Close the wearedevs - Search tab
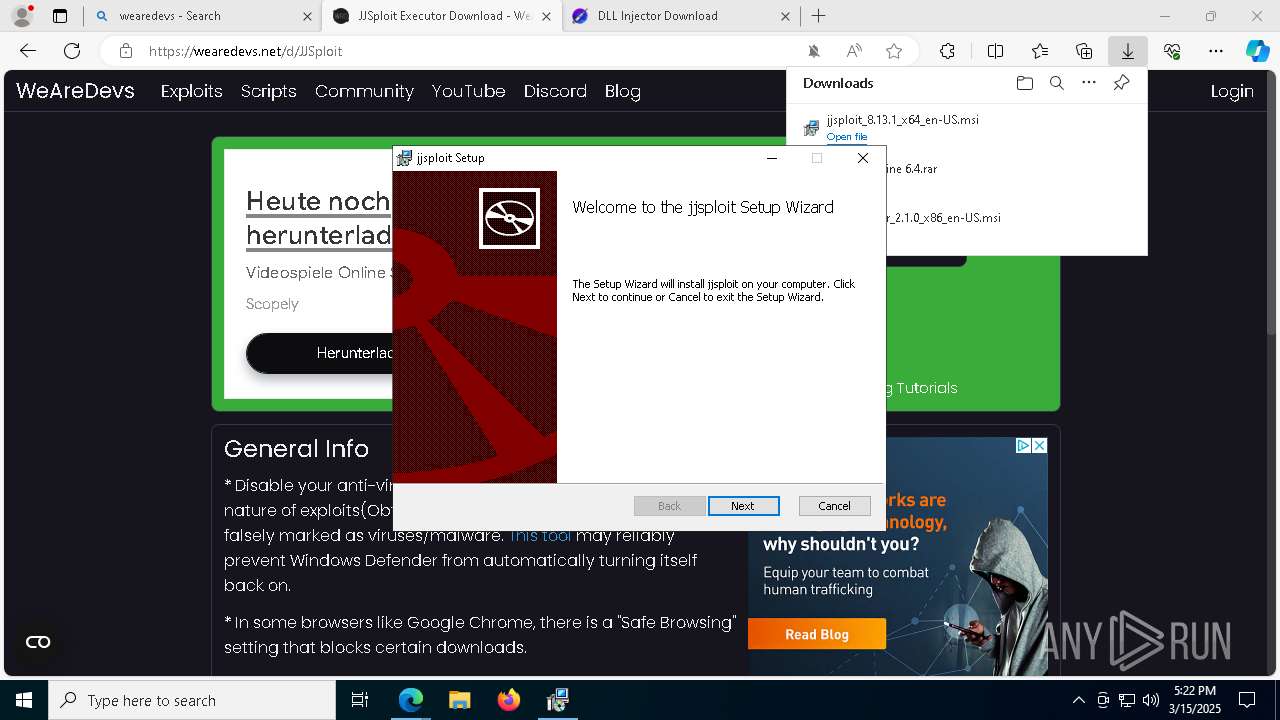1280x720 pixels. (x=307, y=16)
